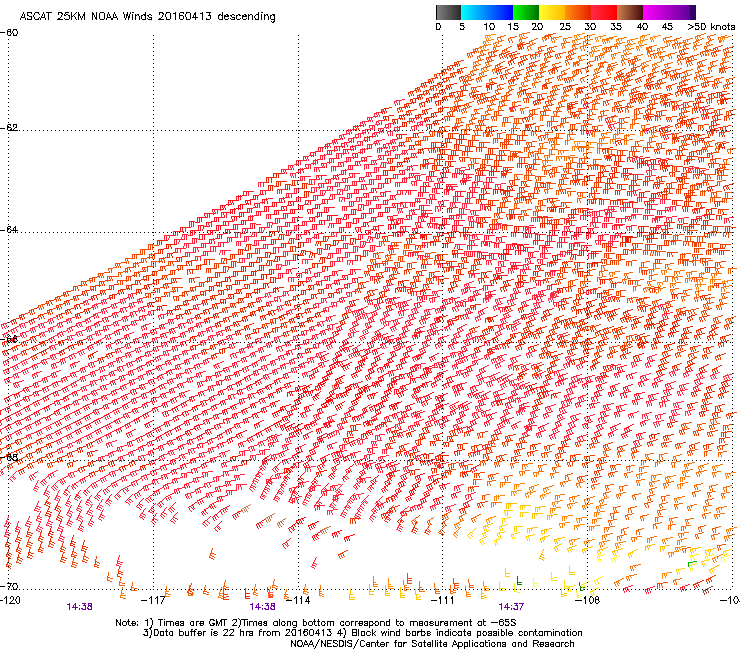This screenshot has height=650, width=740.
Task: Select the green 15-20 knots color segment
Action: (x=526, y=12)
